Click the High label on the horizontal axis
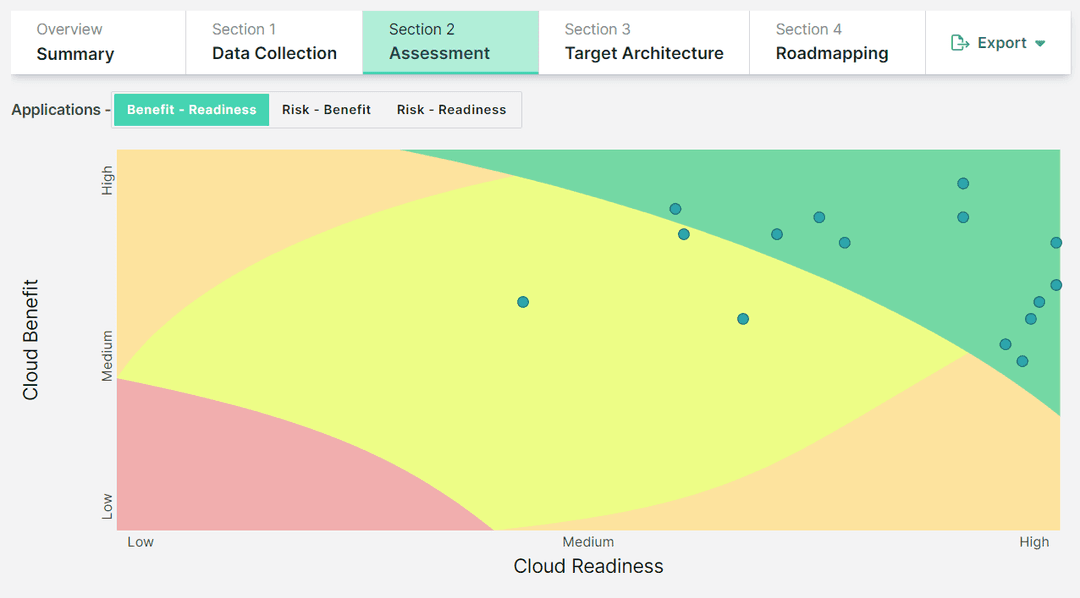This screenshot has height=598, width=1080. pyautogui.click(x=1034, y=542)
